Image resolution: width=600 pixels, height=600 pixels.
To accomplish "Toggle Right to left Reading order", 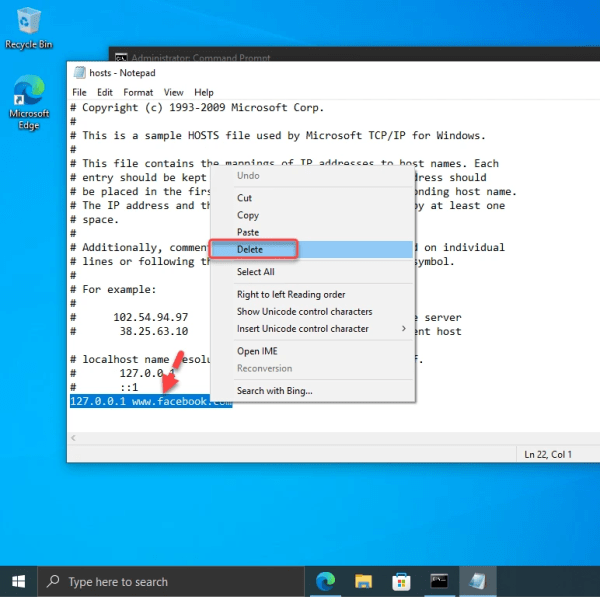I will click(312, 294).
